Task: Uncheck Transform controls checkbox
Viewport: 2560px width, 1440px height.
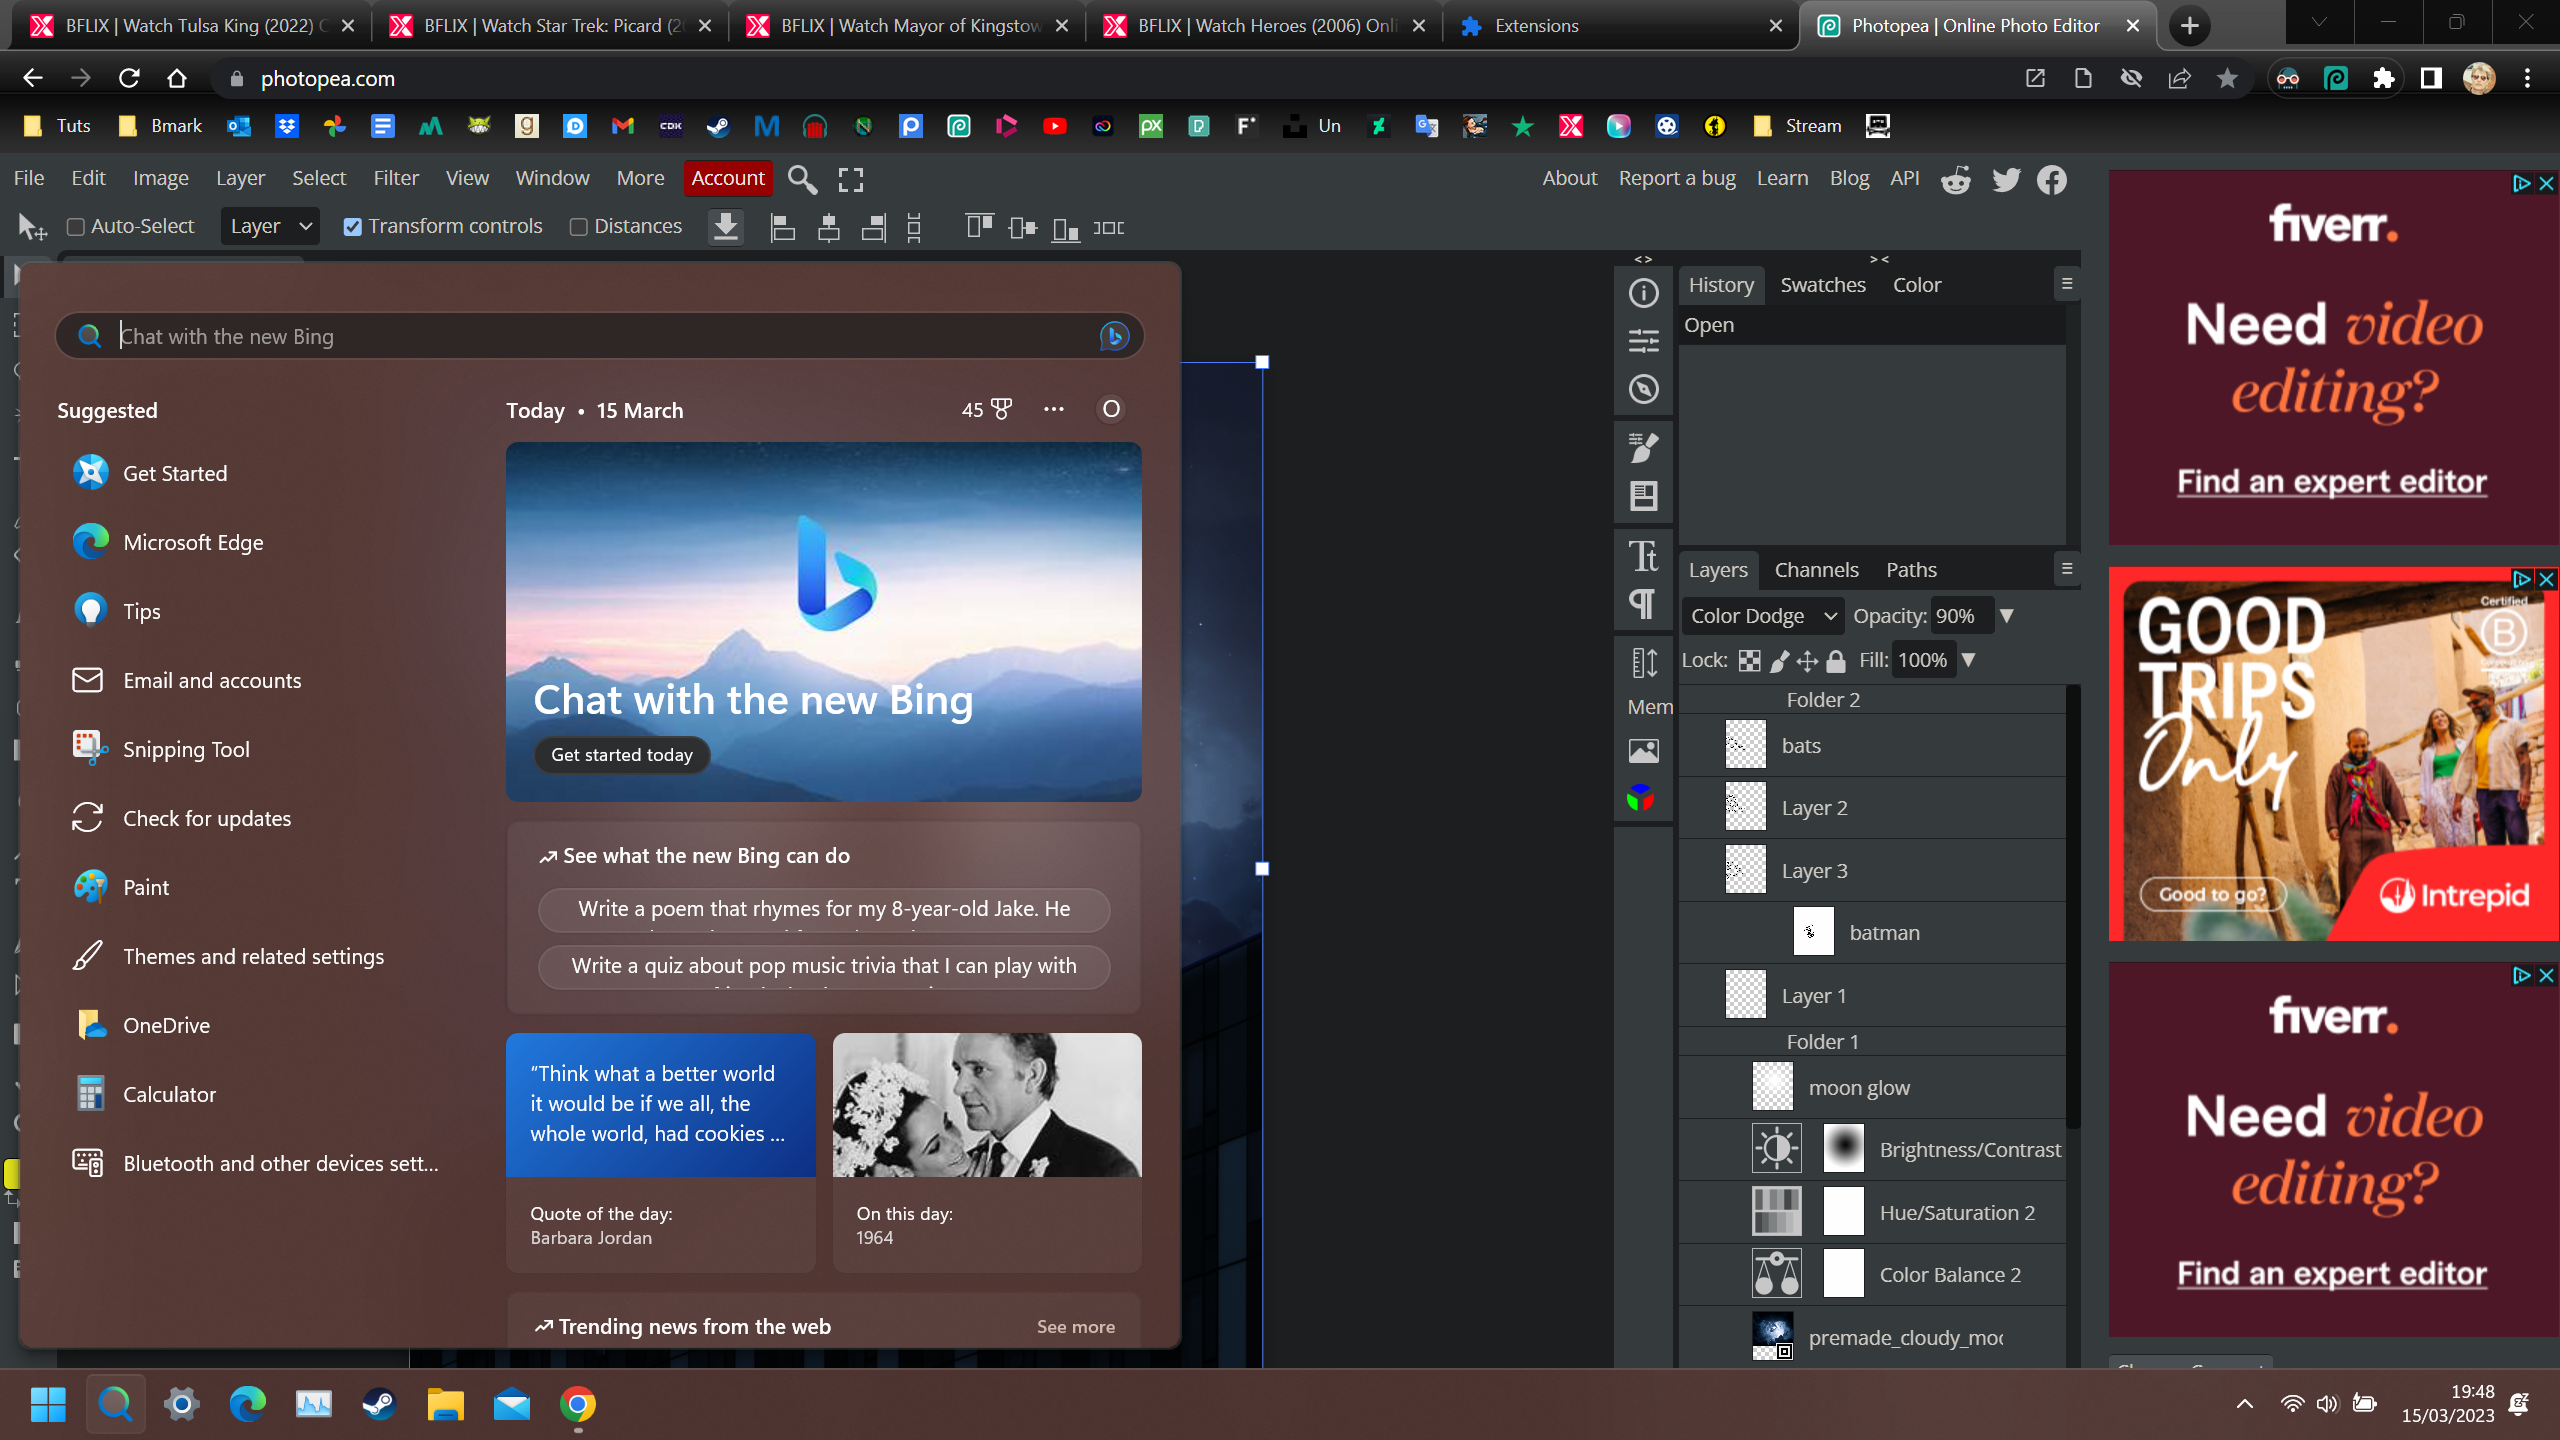Action: (x=352, y=227)
